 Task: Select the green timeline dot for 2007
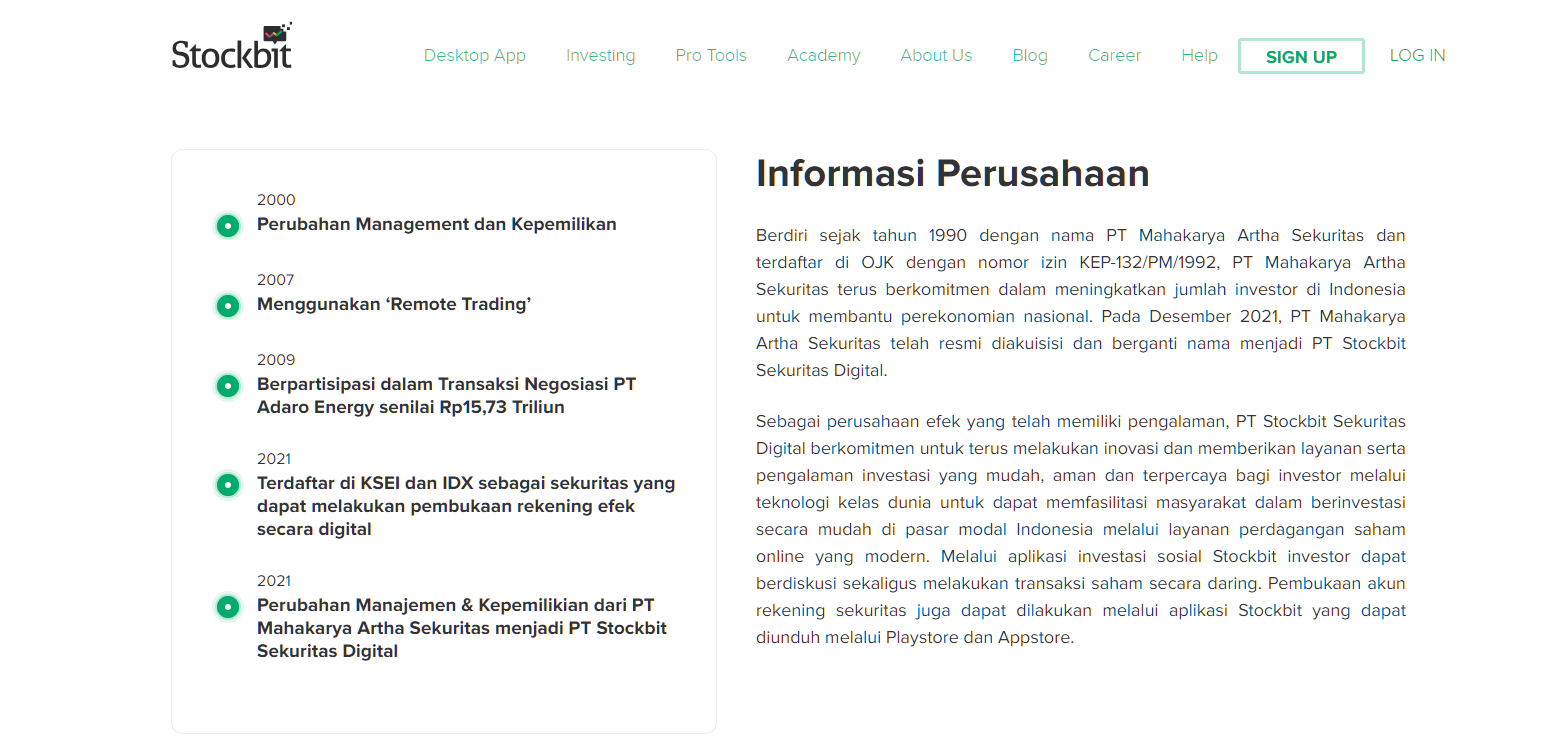pyautogui.click(x=228, y=306)
